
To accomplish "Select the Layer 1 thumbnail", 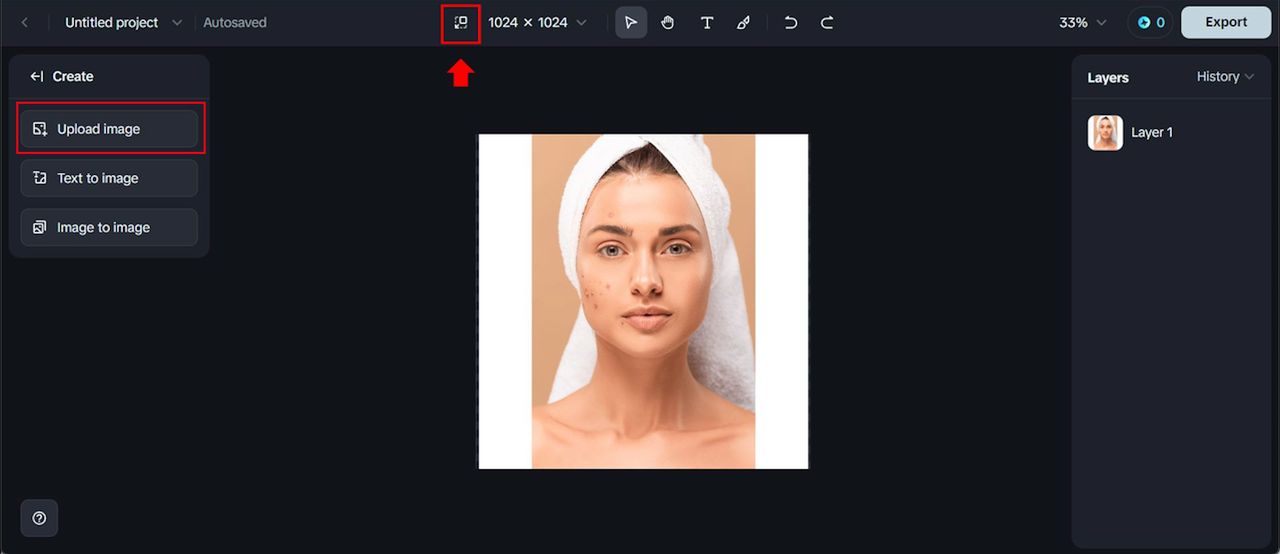I will (1105, 133).
